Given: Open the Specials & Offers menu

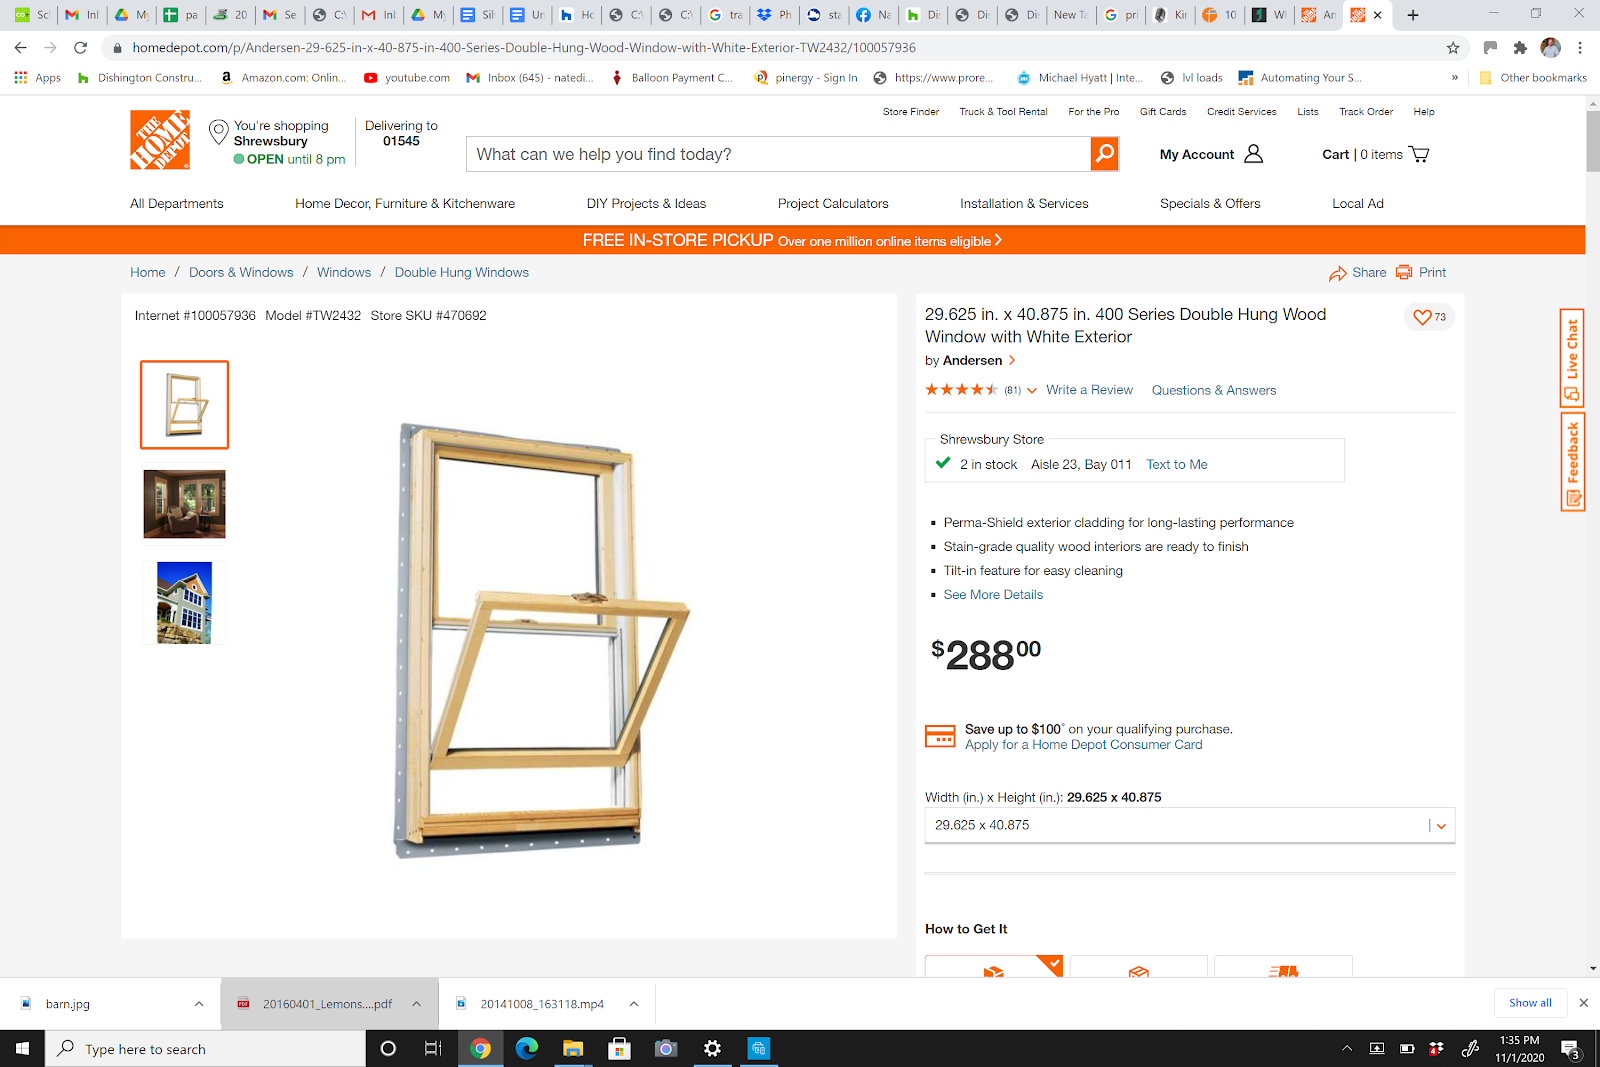Looking at the screenshot, I should [1210, 203].
